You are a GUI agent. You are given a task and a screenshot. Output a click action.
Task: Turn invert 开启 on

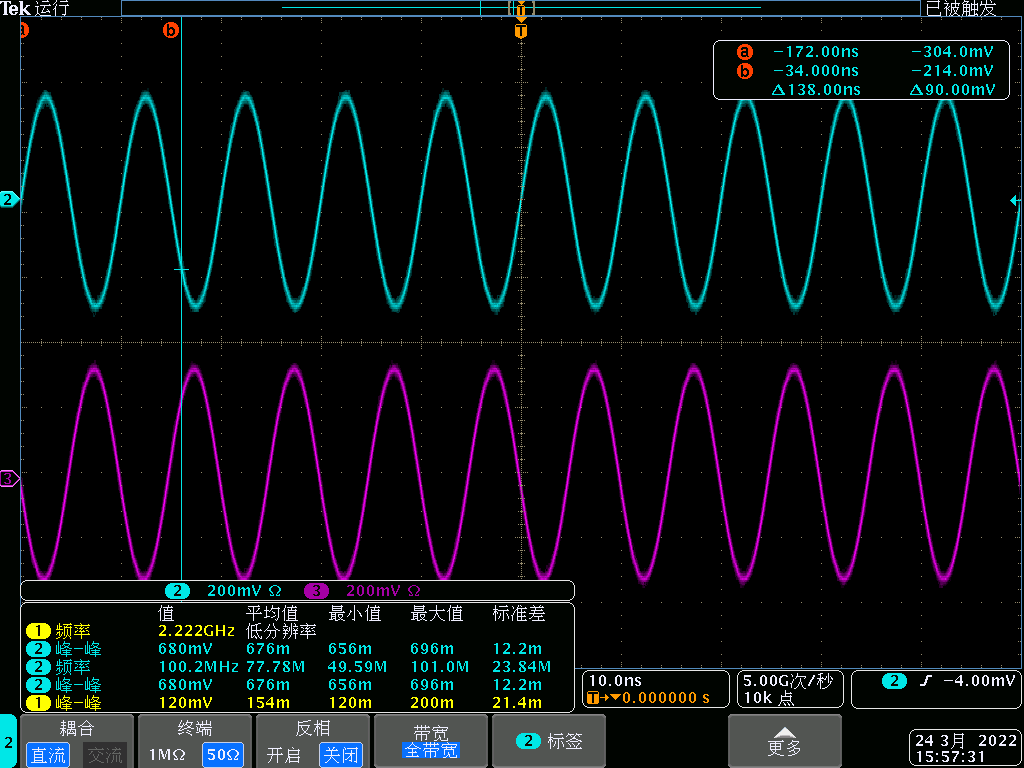pyautogui.click(x=284, y=756)
